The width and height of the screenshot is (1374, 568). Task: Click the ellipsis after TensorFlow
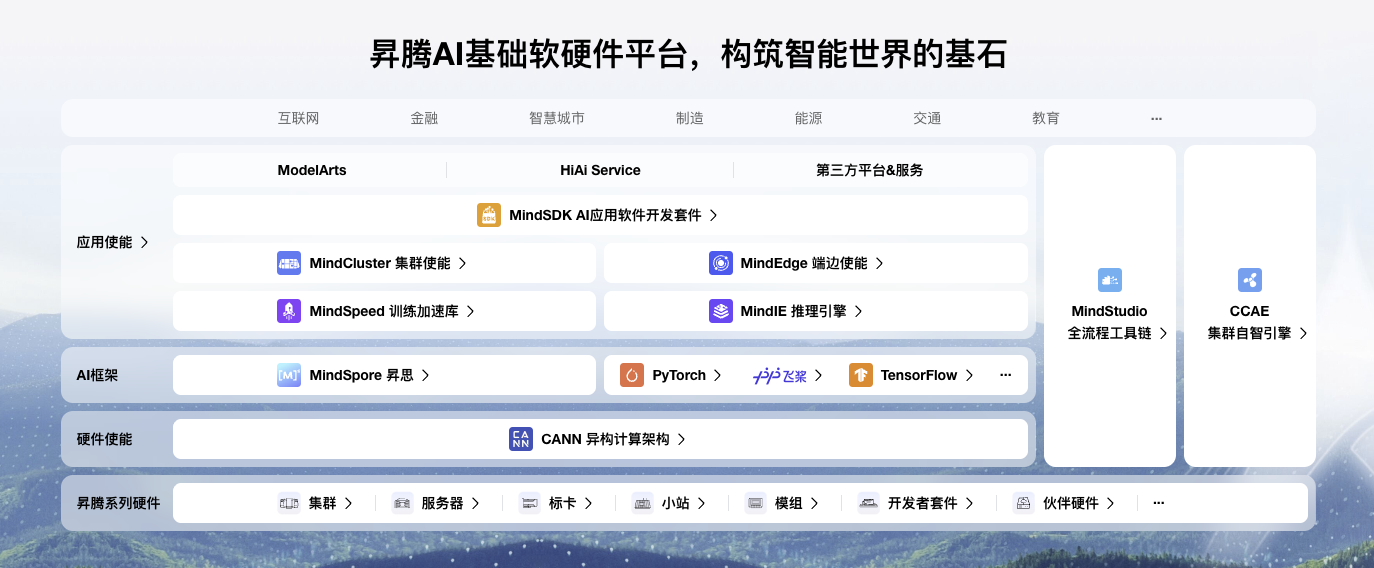pyautogui.click(x=1006, y=375)
